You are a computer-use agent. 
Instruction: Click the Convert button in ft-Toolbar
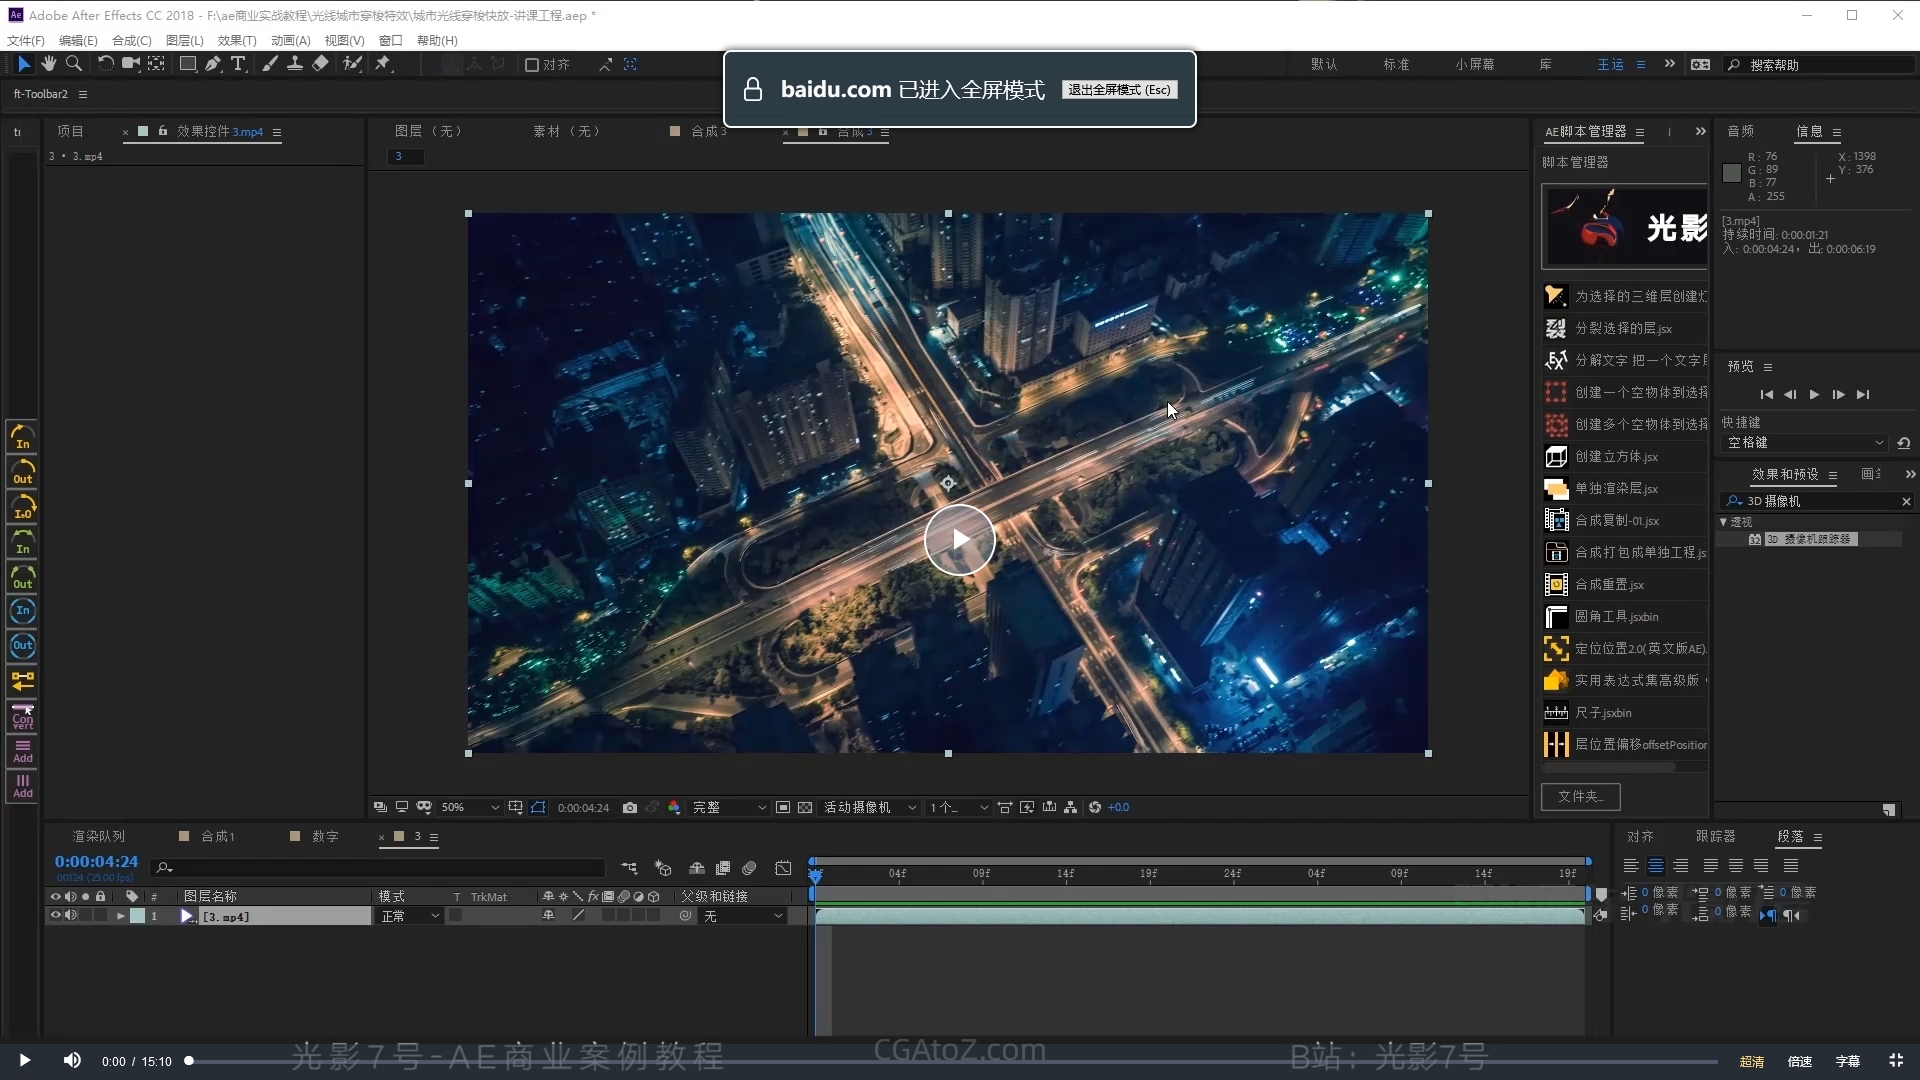[x=22, y=716]
